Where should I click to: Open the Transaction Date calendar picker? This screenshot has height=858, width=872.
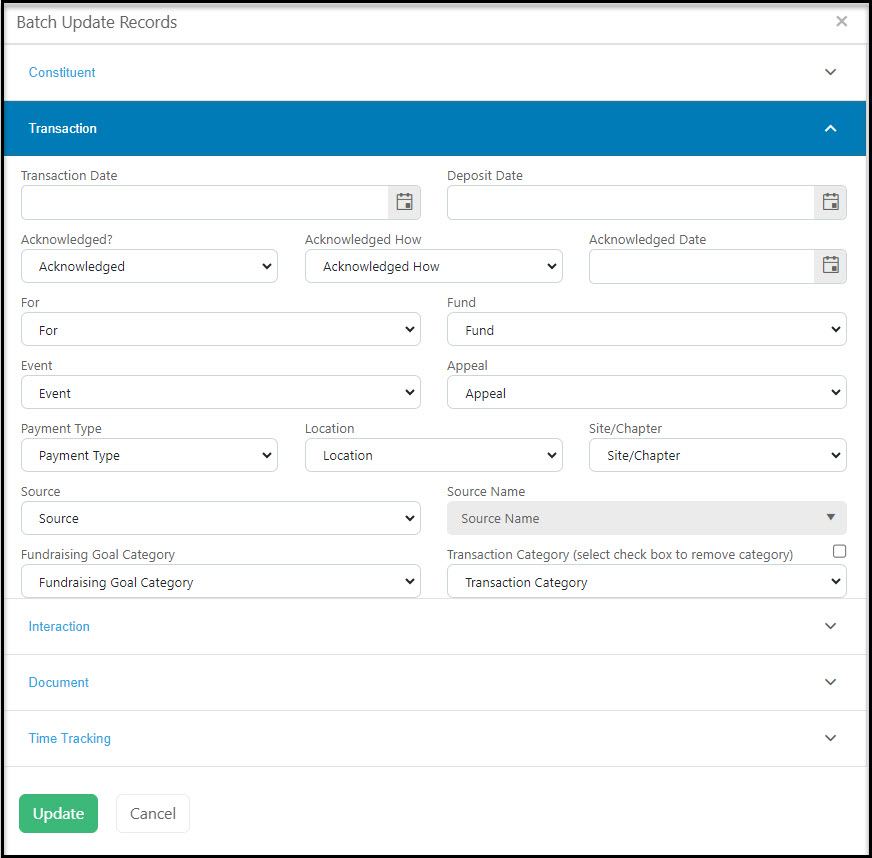(x=404, y=202)
